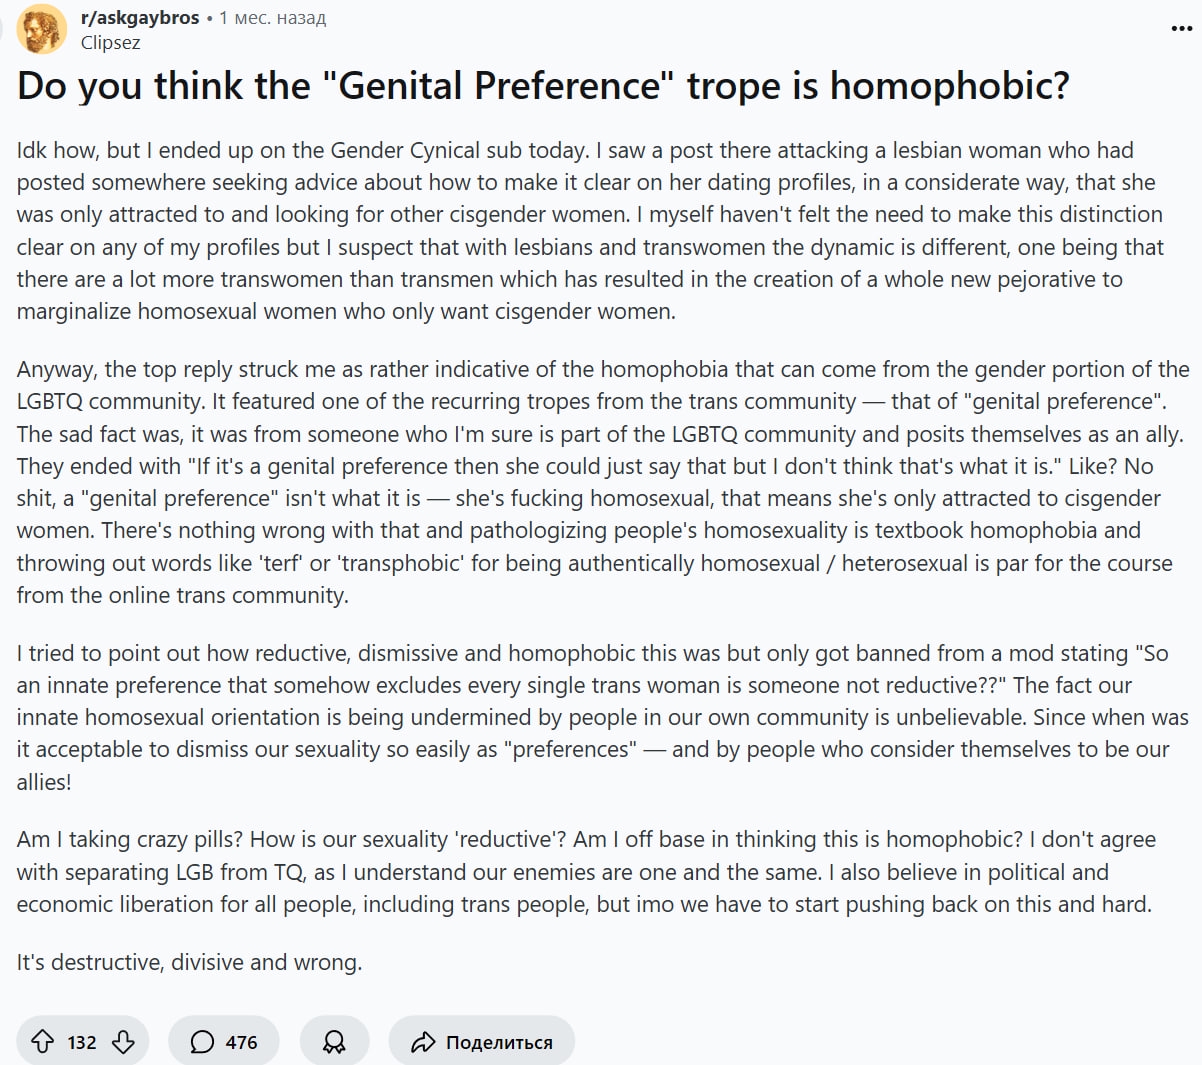Go to the r/askgaybros subreddit link
Screen dimensions: 1202x1065
tap(140, 18)
